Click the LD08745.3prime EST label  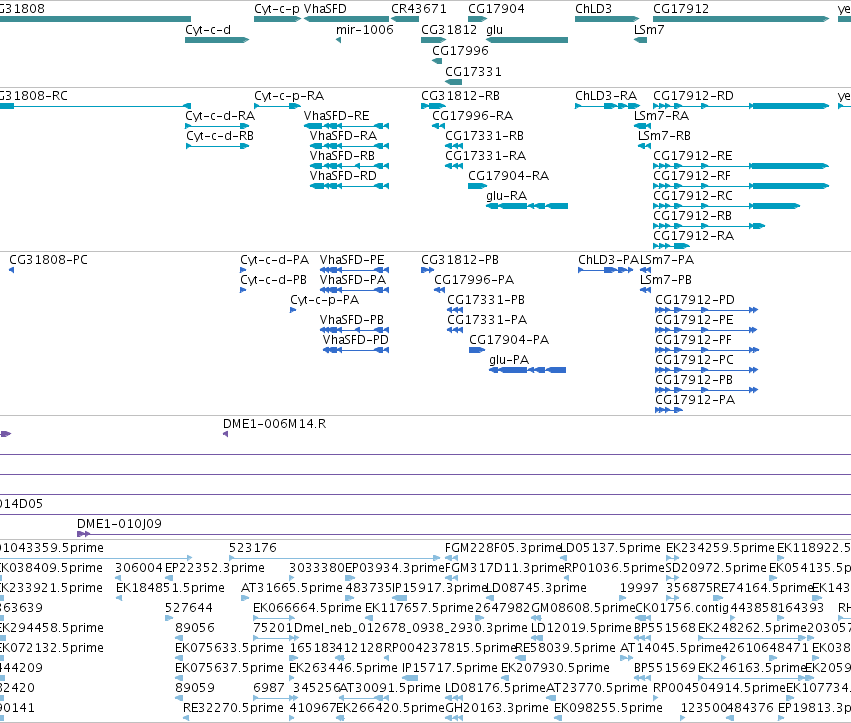coord(536,588)
